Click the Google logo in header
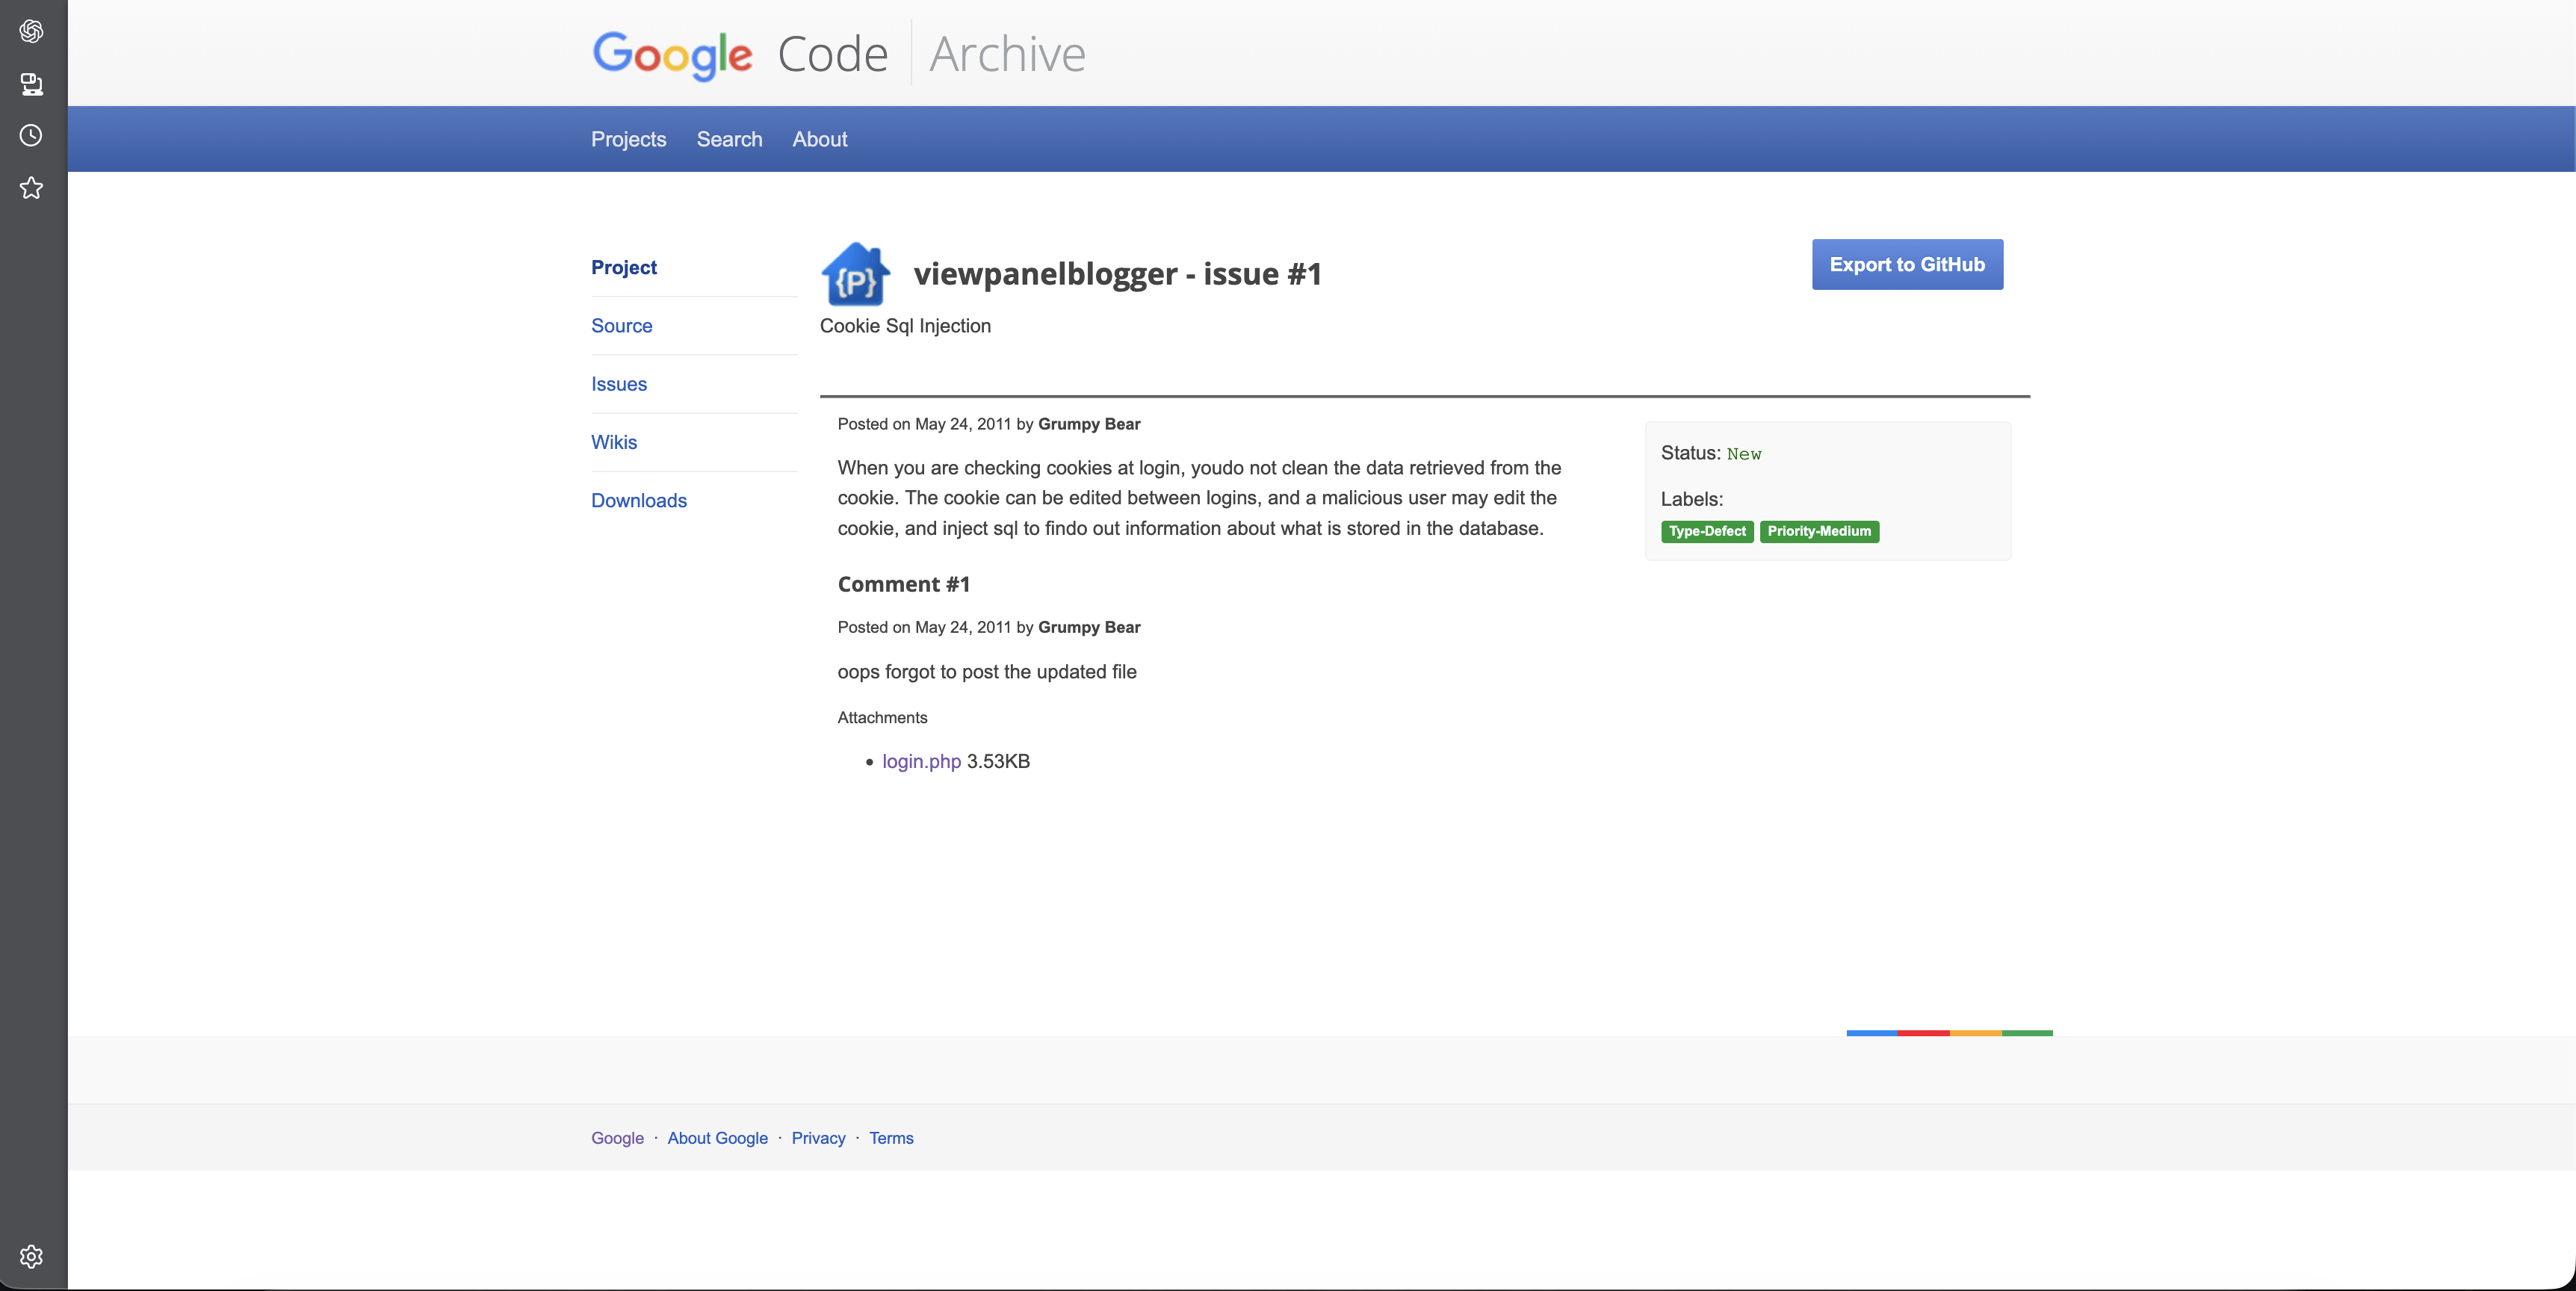Screen dimensions: 2576x1291 coord(672,55)
